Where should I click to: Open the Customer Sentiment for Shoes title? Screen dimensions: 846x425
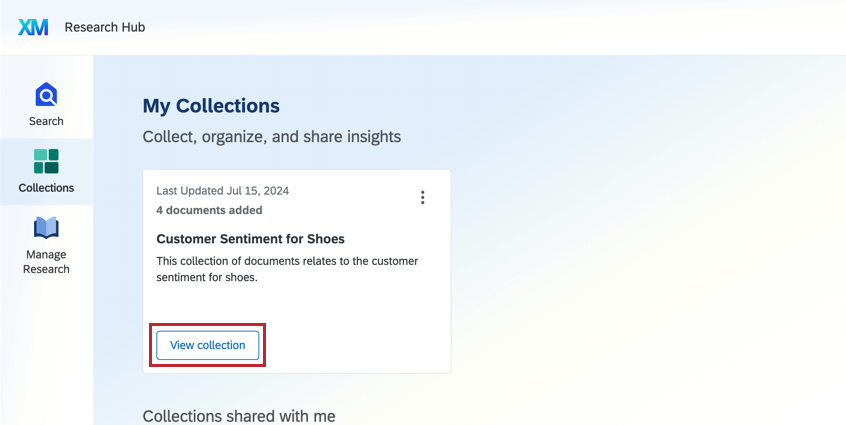[x=250, y=239]
